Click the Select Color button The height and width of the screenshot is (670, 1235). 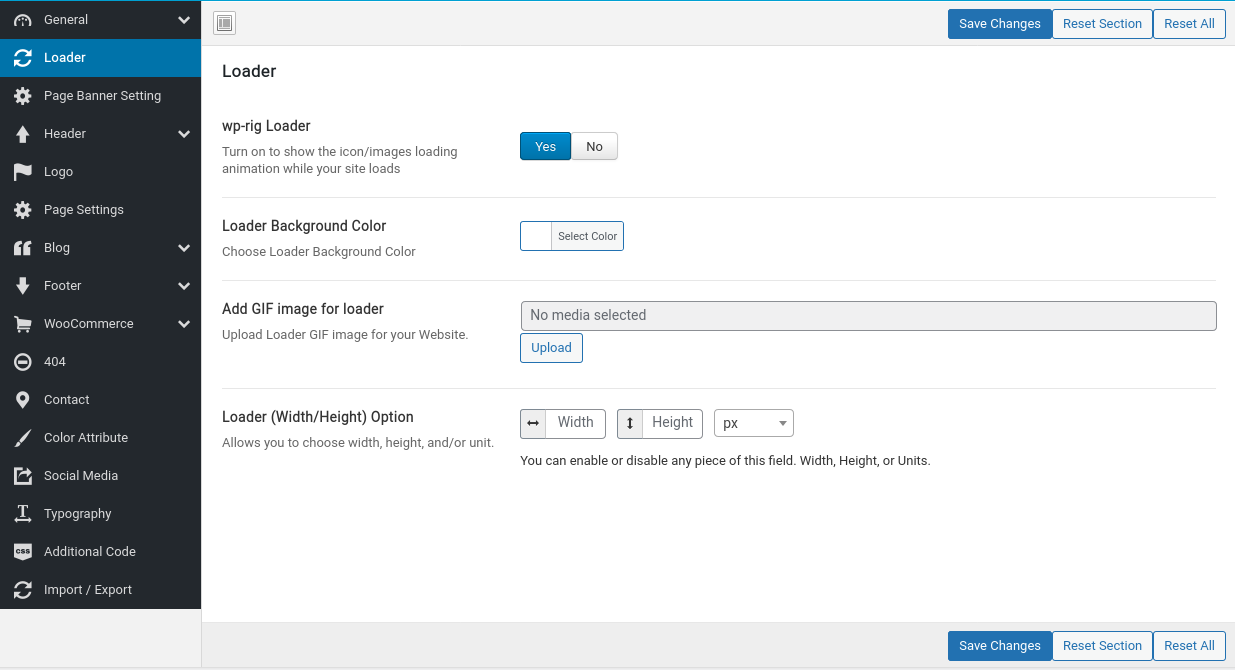tap(588, 236)
